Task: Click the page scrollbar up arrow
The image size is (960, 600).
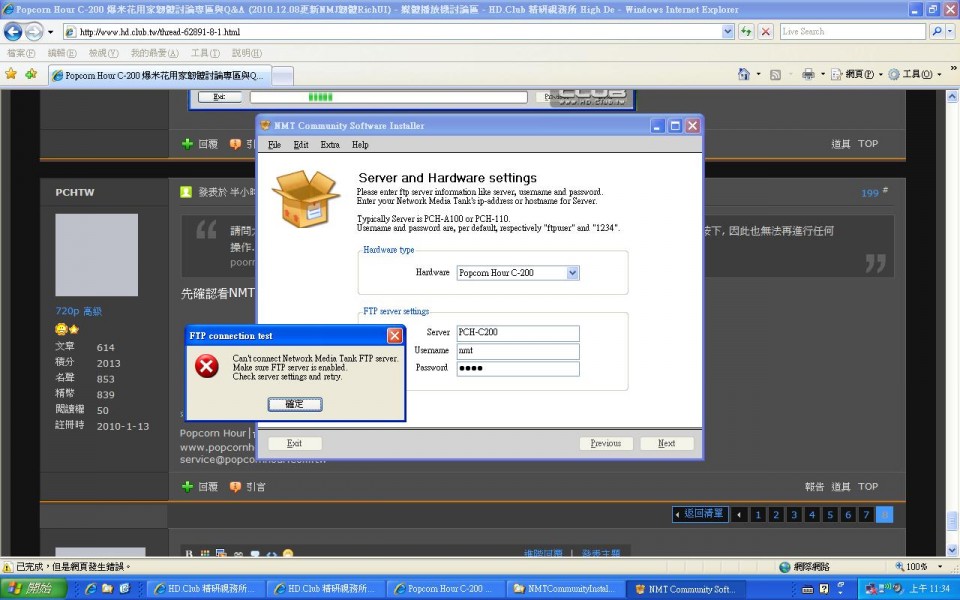Action: point(952,96)
